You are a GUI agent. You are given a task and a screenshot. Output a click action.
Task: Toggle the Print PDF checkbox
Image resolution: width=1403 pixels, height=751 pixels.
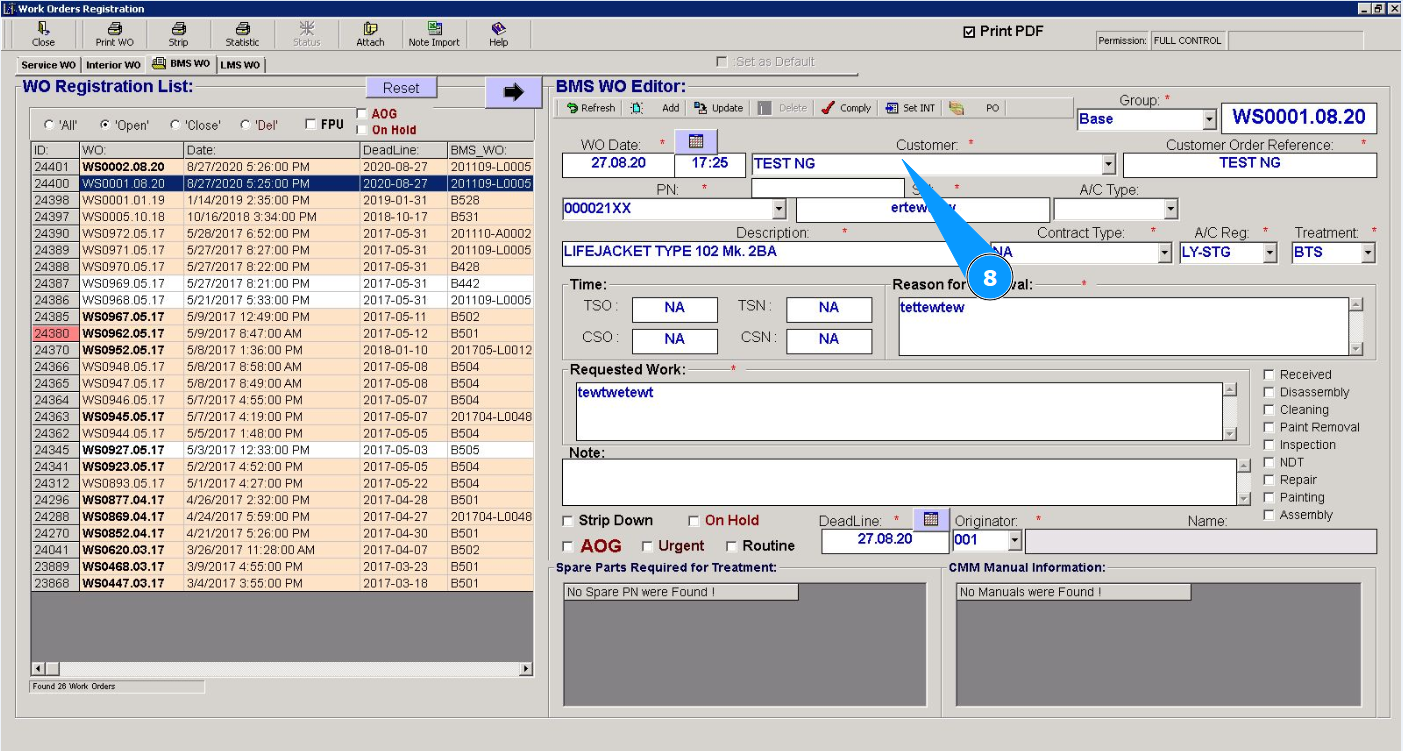tap(968, 32)
